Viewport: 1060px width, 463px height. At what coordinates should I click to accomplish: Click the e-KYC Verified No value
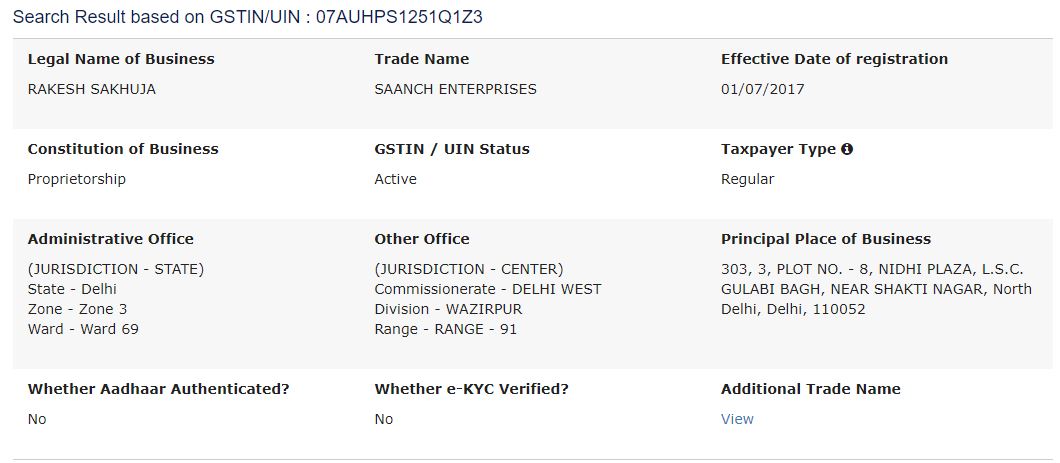[384, 419]
